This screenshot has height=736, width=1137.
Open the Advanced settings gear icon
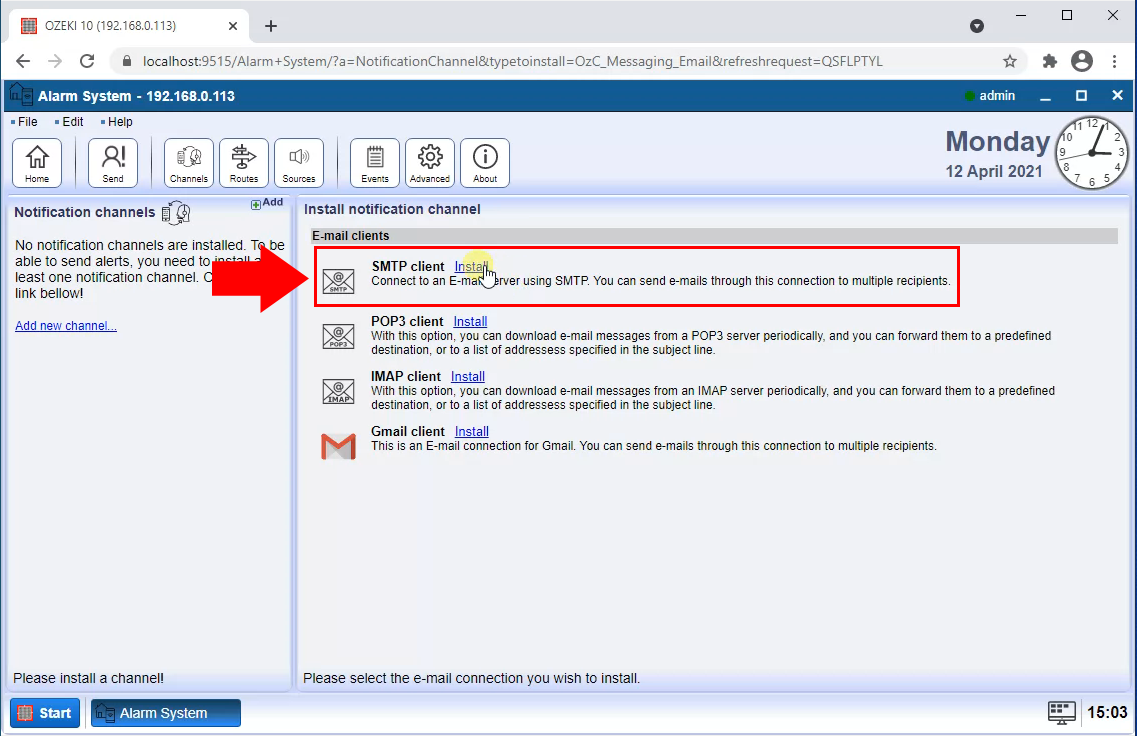pyautogui.click(x=430, y=163)
